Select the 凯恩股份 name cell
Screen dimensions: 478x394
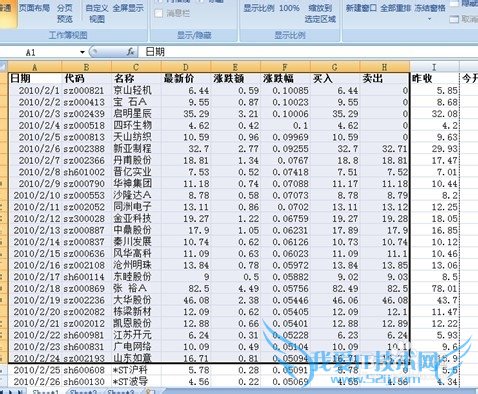click(136, 323)
